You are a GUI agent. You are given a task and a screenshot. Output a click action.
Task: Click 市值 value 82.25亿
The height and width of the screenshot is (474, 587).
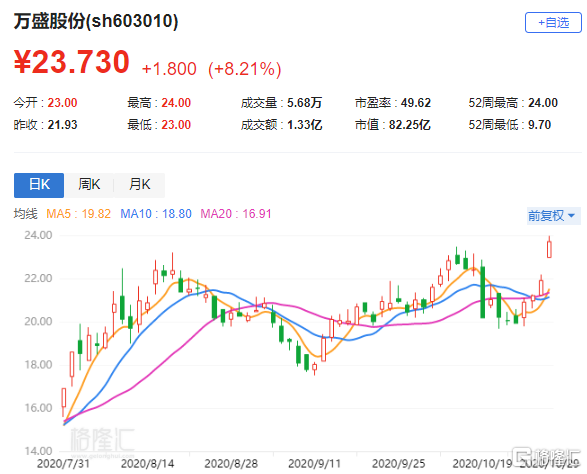410,125
